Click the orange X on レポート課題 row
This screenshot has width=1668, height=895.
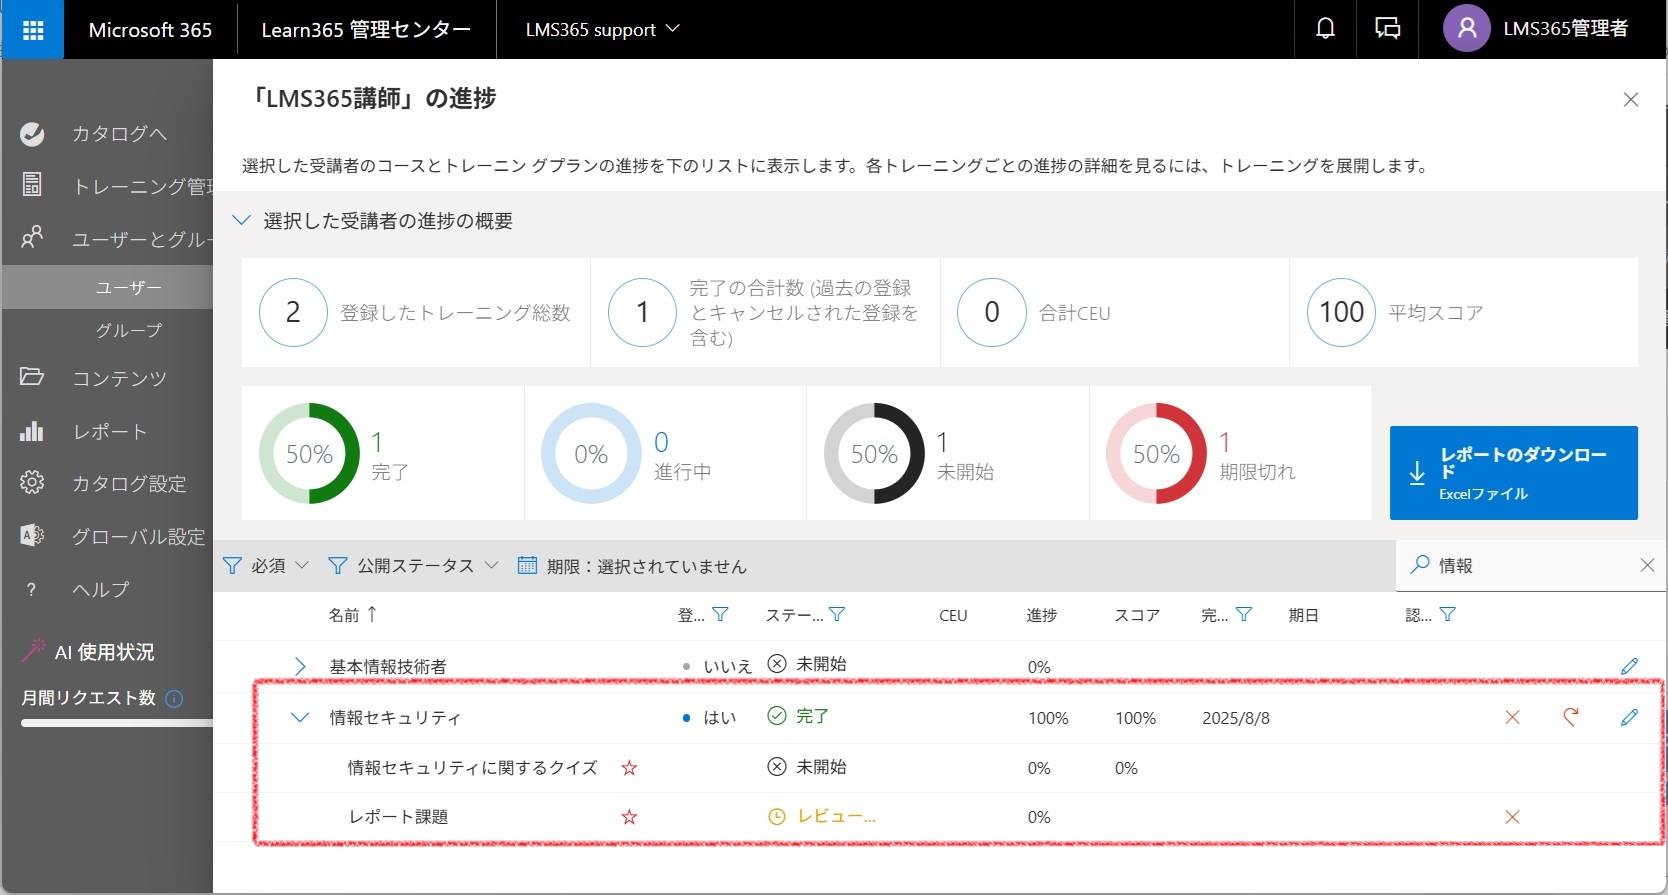coord(1512,817)
